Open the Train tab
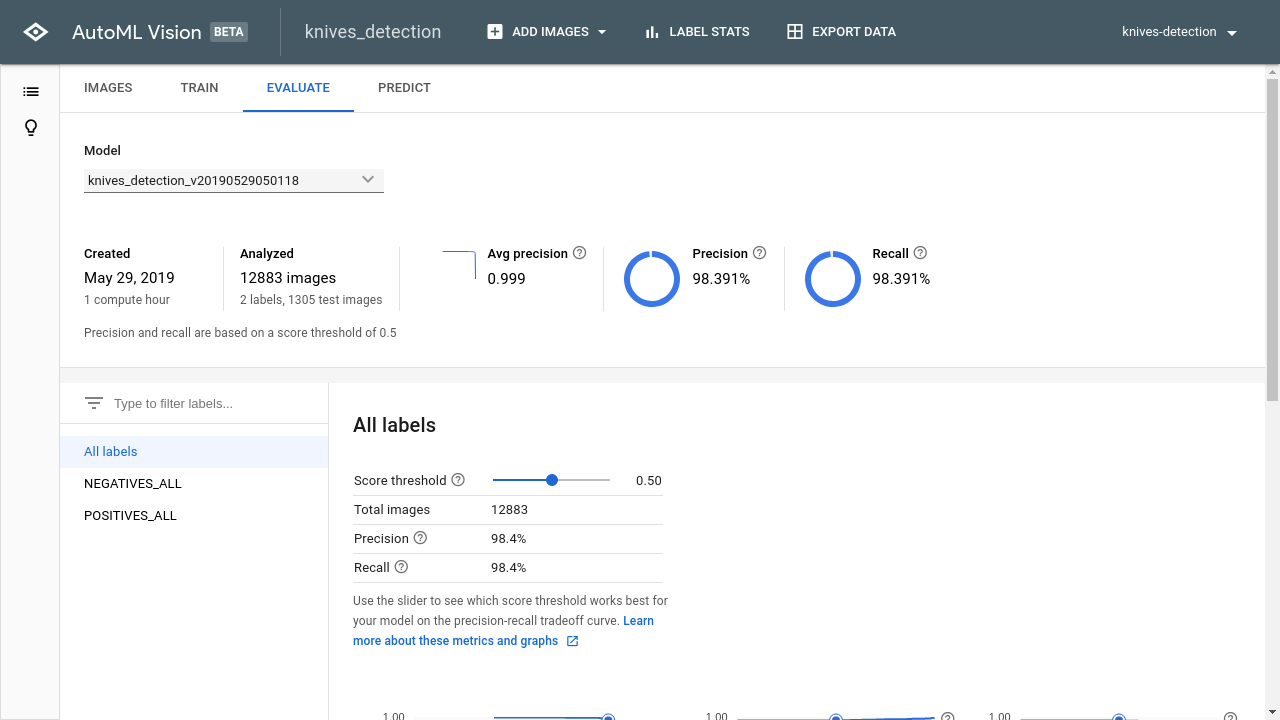The image size is (1280, 720). [x=199, y=88]
